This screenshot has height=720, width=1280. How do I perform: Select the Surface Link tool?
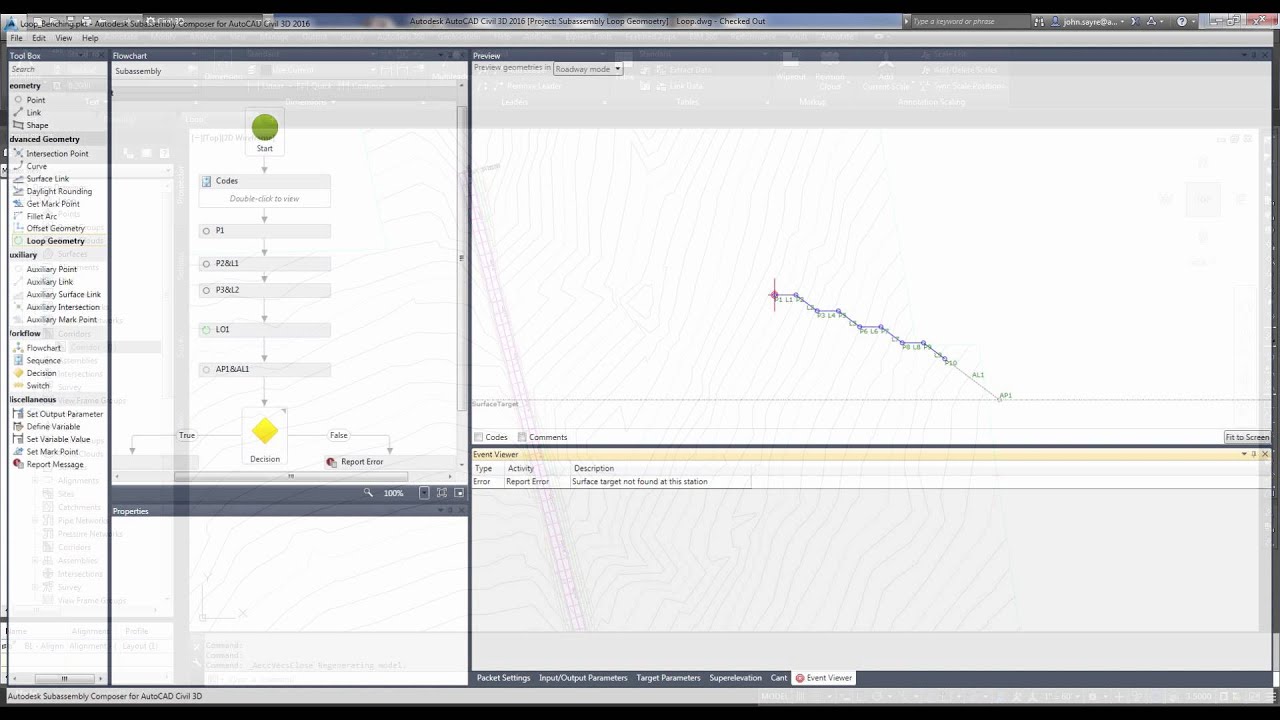[x=48, y=179]
